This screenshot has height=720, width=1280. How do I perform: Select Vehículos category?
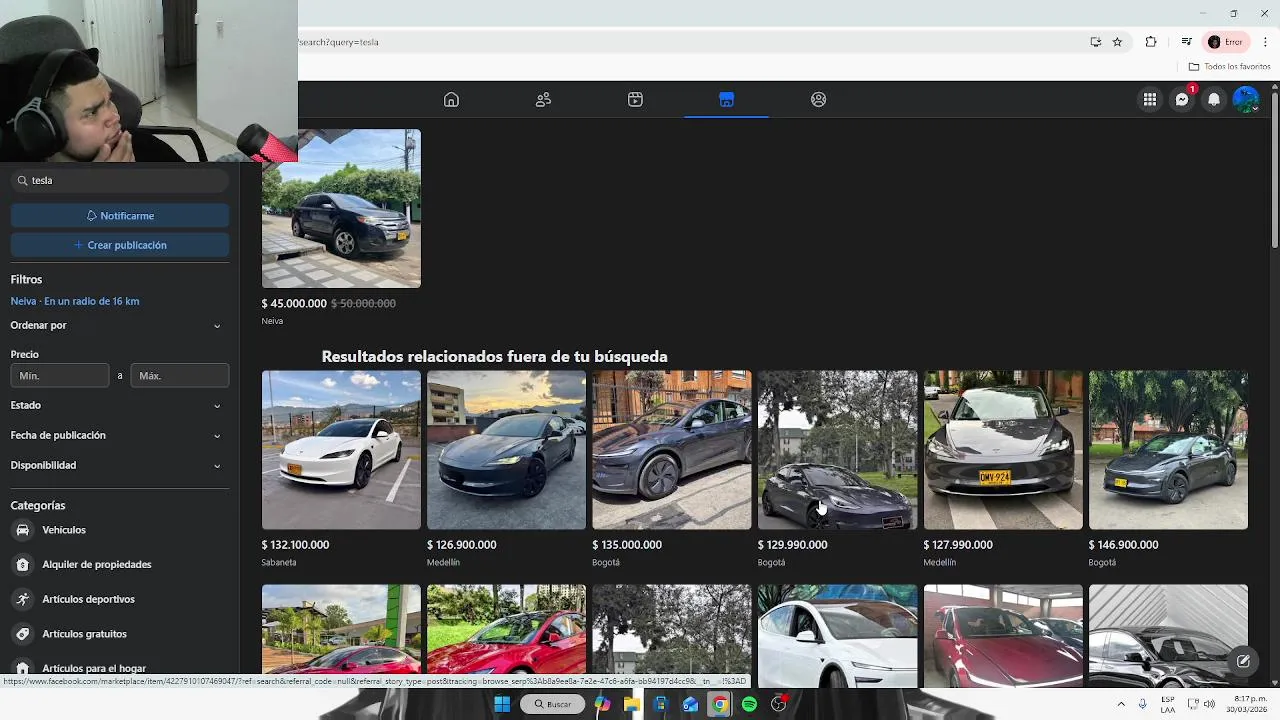[120, 530]
